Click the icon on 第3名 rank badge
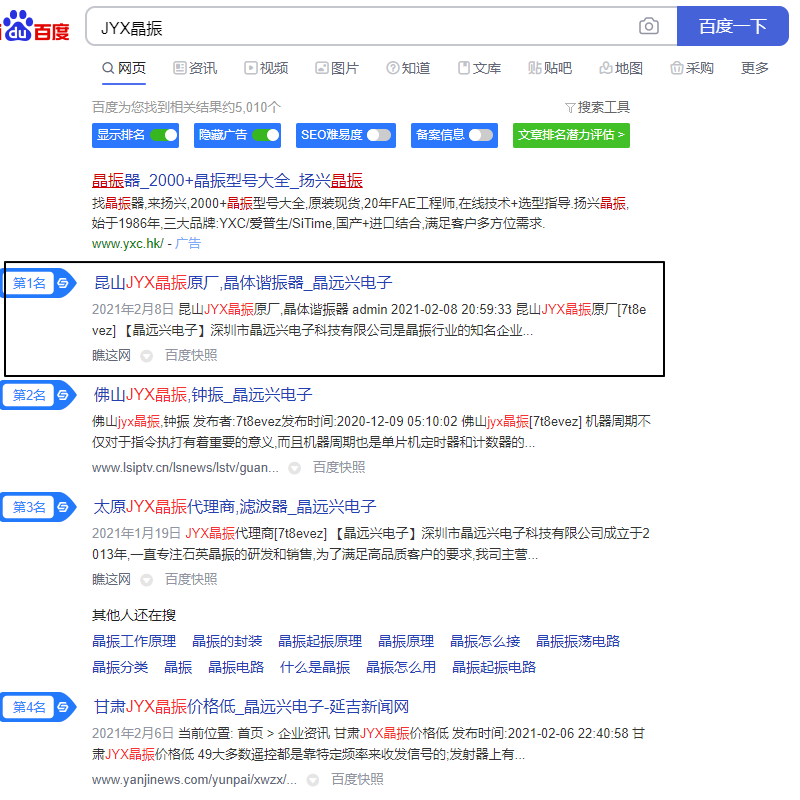This screenshot has width=800, height=800. 63,507
